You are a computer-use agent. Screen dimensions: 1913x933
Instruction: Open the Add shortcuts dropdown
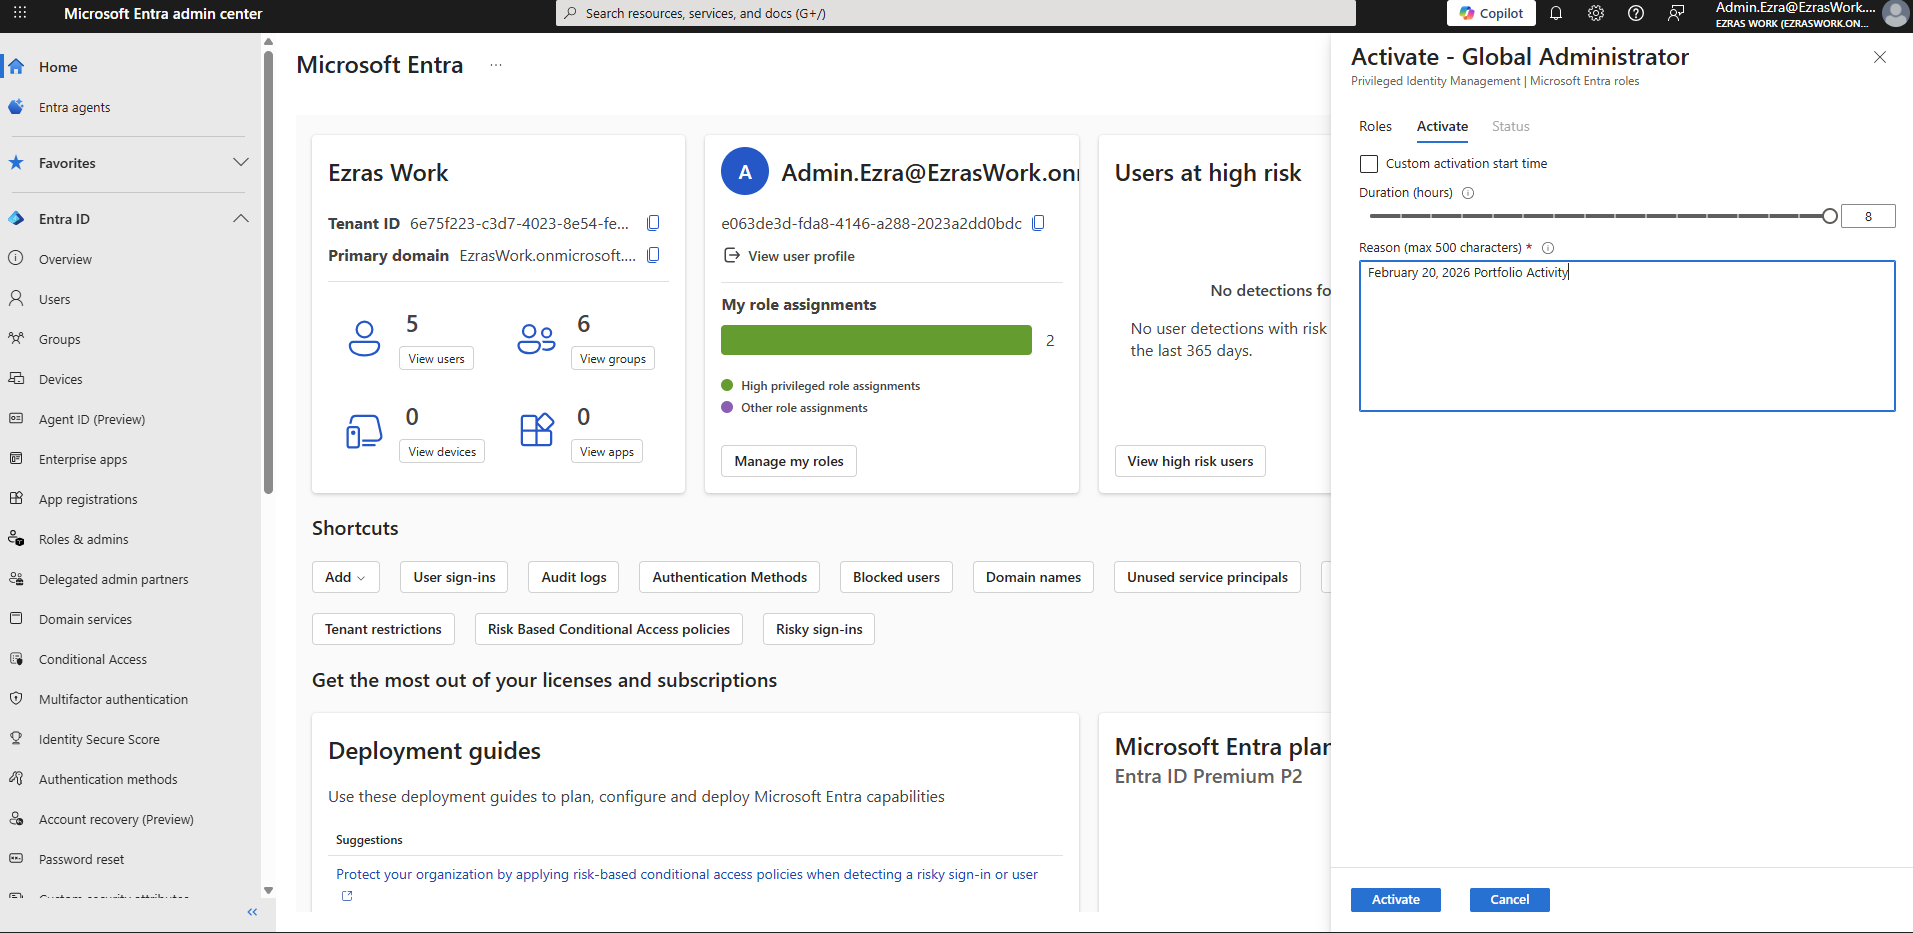click(x=345, y=577)
